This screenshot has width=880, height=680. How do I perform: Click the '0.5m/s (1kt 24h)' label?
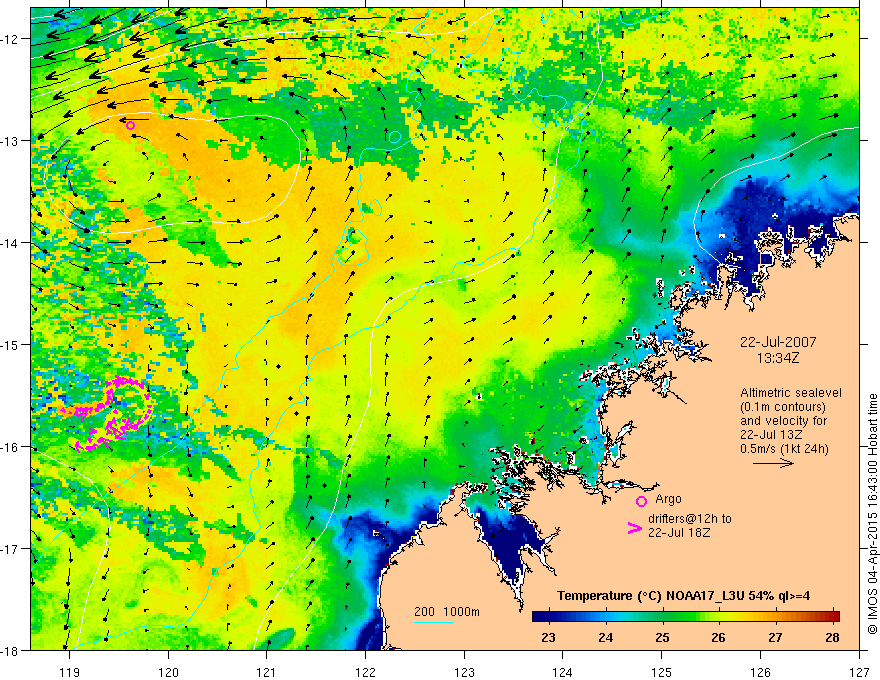784,449
